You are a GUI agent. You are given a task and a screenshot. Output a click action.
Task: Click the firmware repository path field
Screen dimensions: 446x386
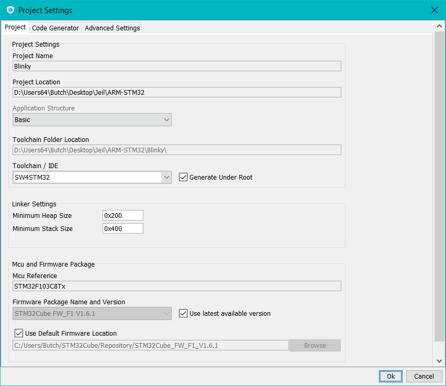(150, 345)
